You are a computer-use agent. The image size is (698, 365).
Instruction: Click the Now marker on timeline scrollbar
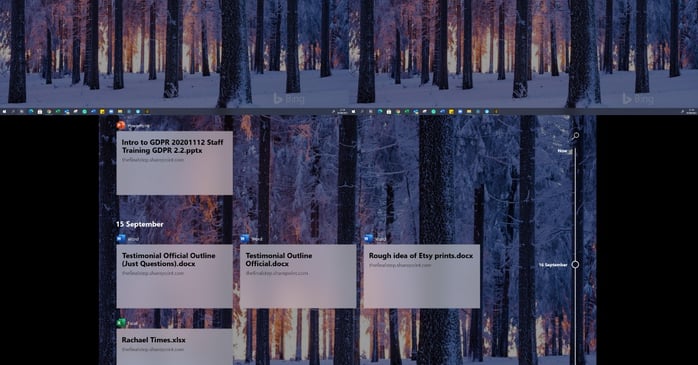563,151
